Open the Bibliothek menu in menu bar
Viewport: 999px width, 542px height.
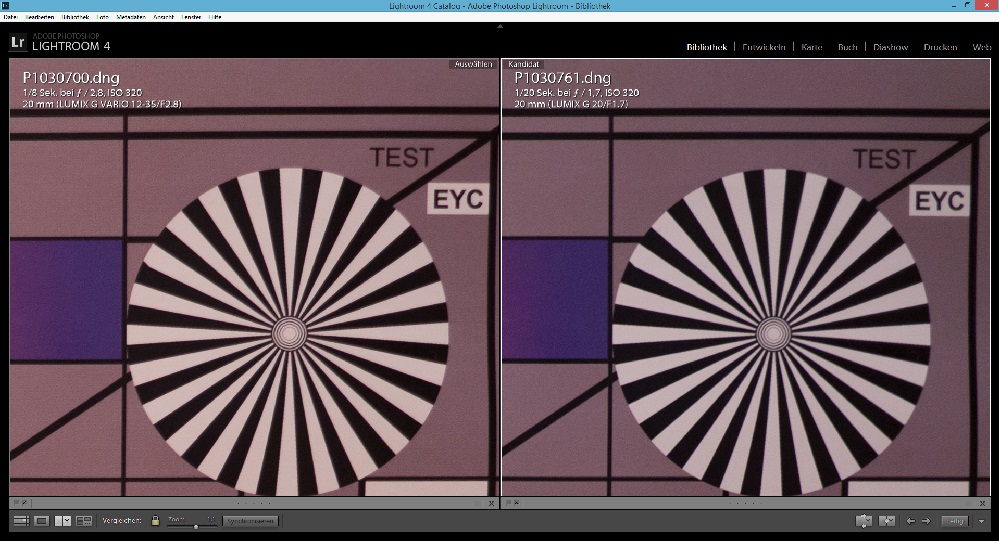(75, 17)
